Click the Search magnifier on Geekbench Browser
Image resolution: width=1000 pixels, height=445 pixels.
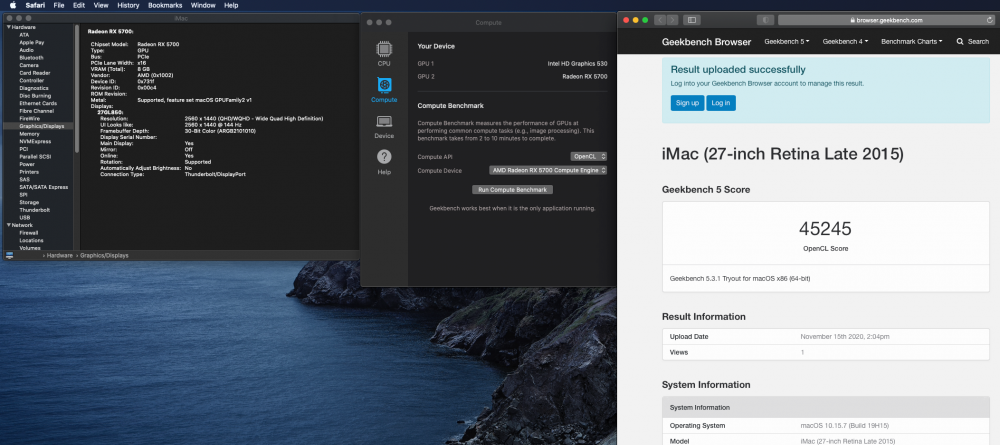point(960,41)
